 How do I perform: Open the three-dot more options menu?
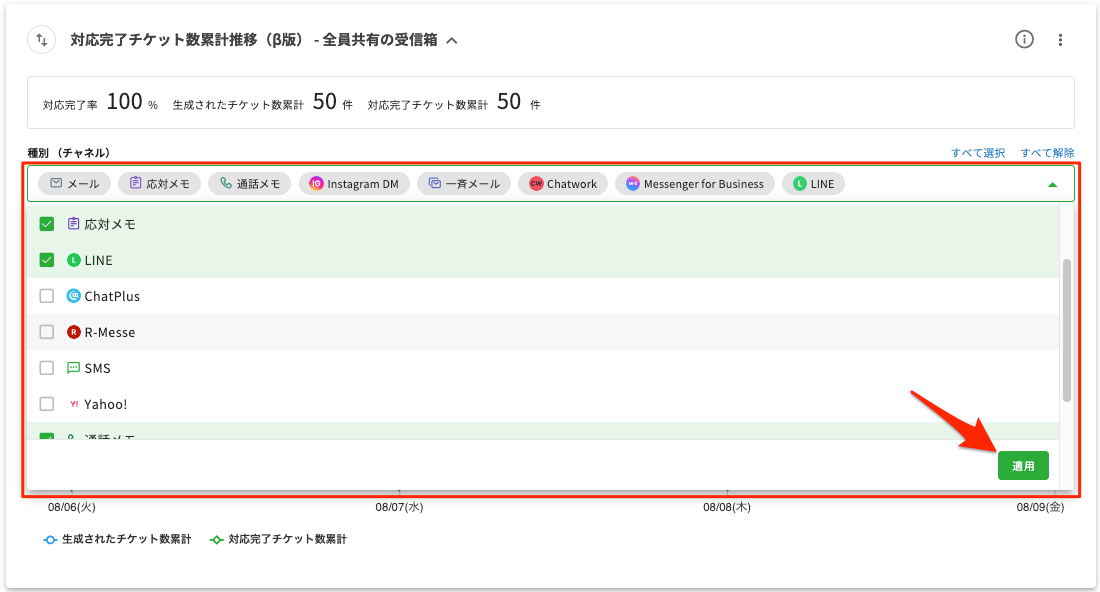click(1061, 40)
